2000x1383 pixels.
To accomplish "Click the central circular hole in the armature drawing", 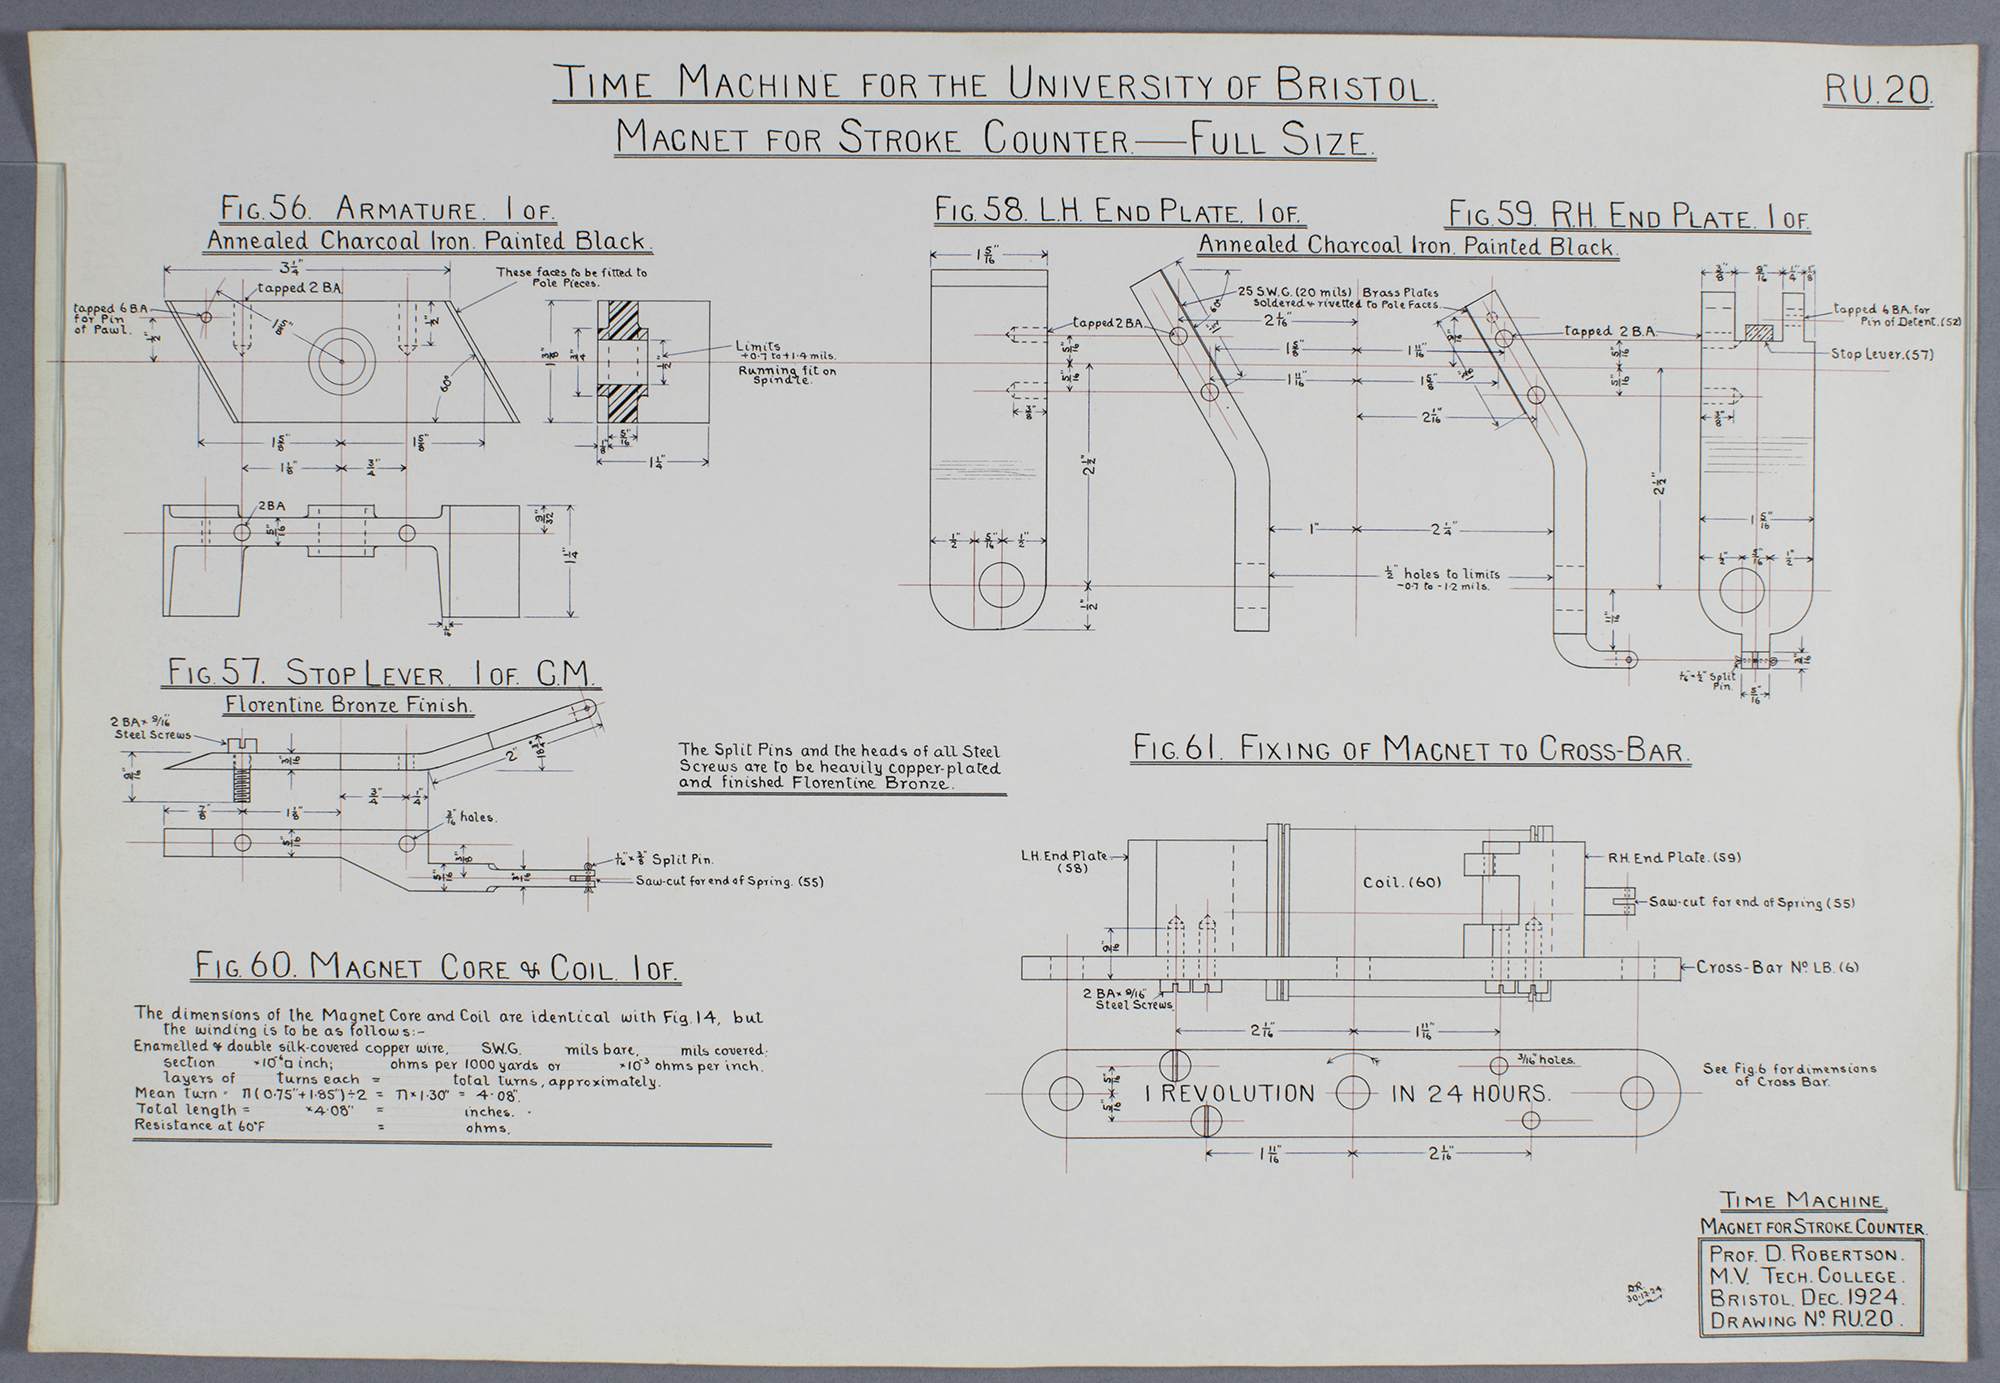I will point(341,361).
